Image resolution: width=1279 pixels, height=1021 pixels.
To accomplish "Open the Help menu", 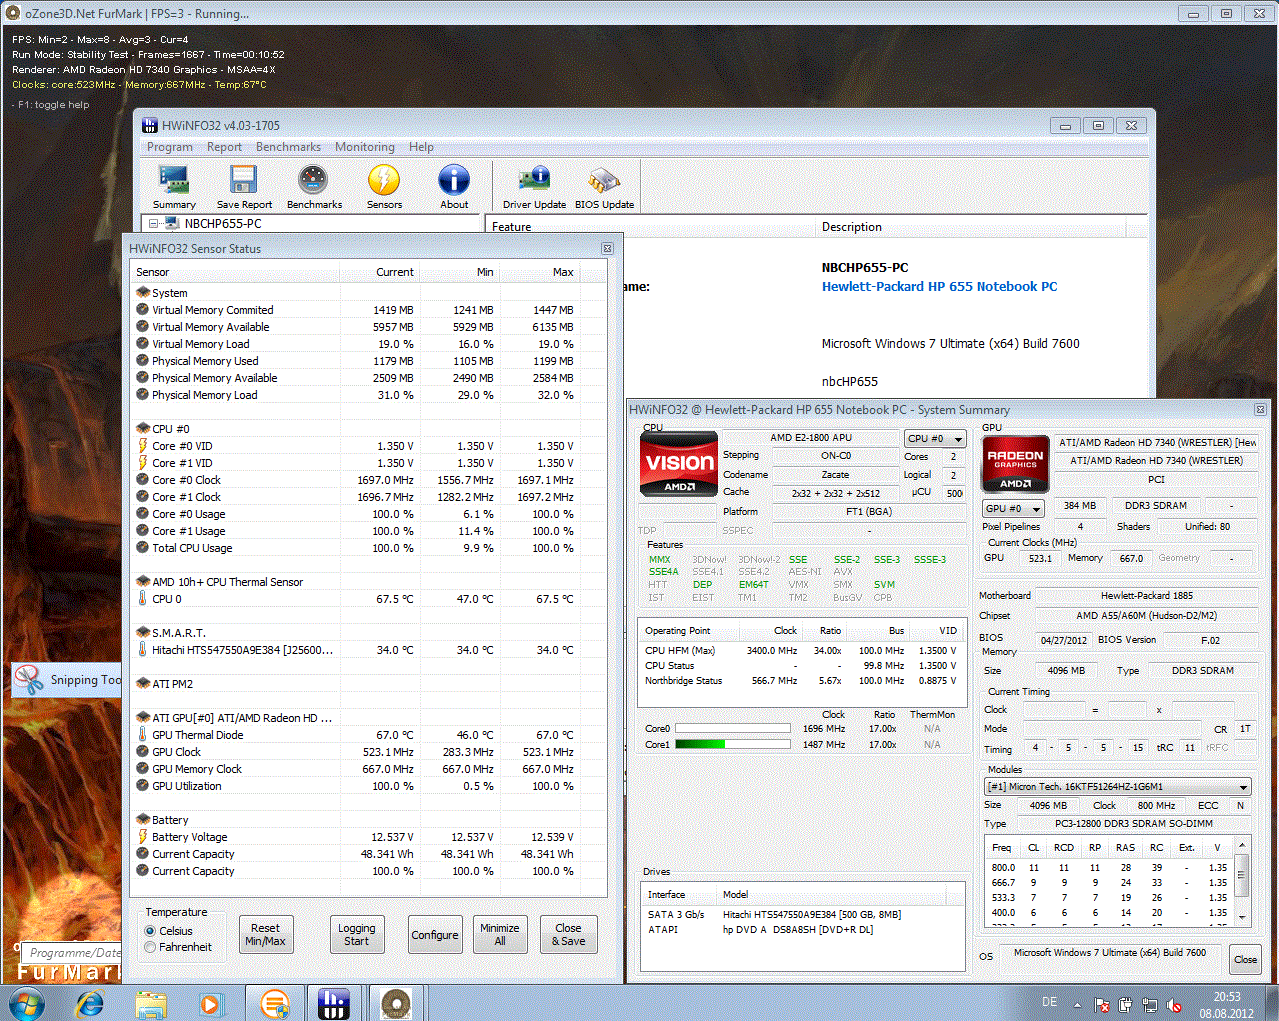I will 421,147.
